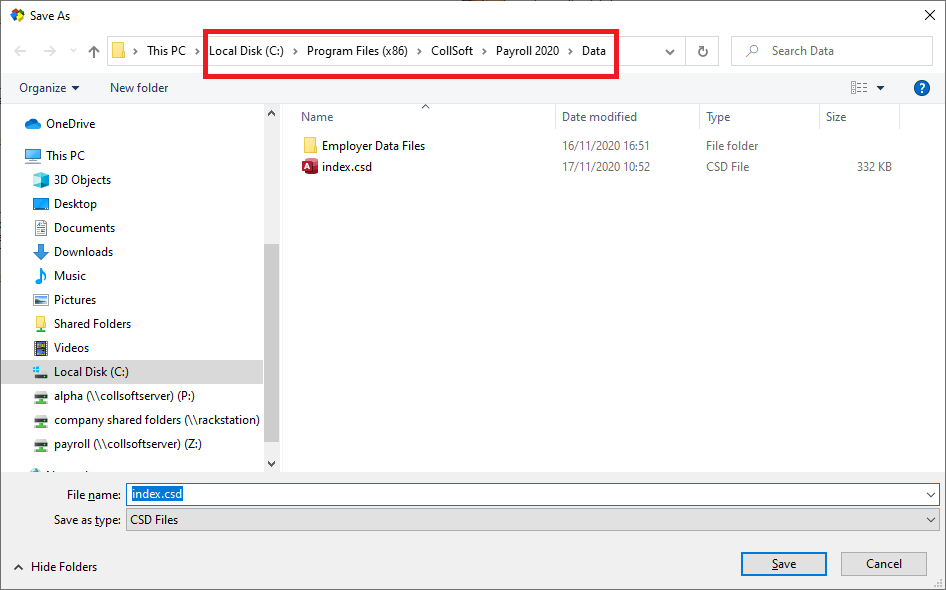The width and height of the screenshot is (946, 590).
Task: Click the index.csd file icon
Action: 310,167
